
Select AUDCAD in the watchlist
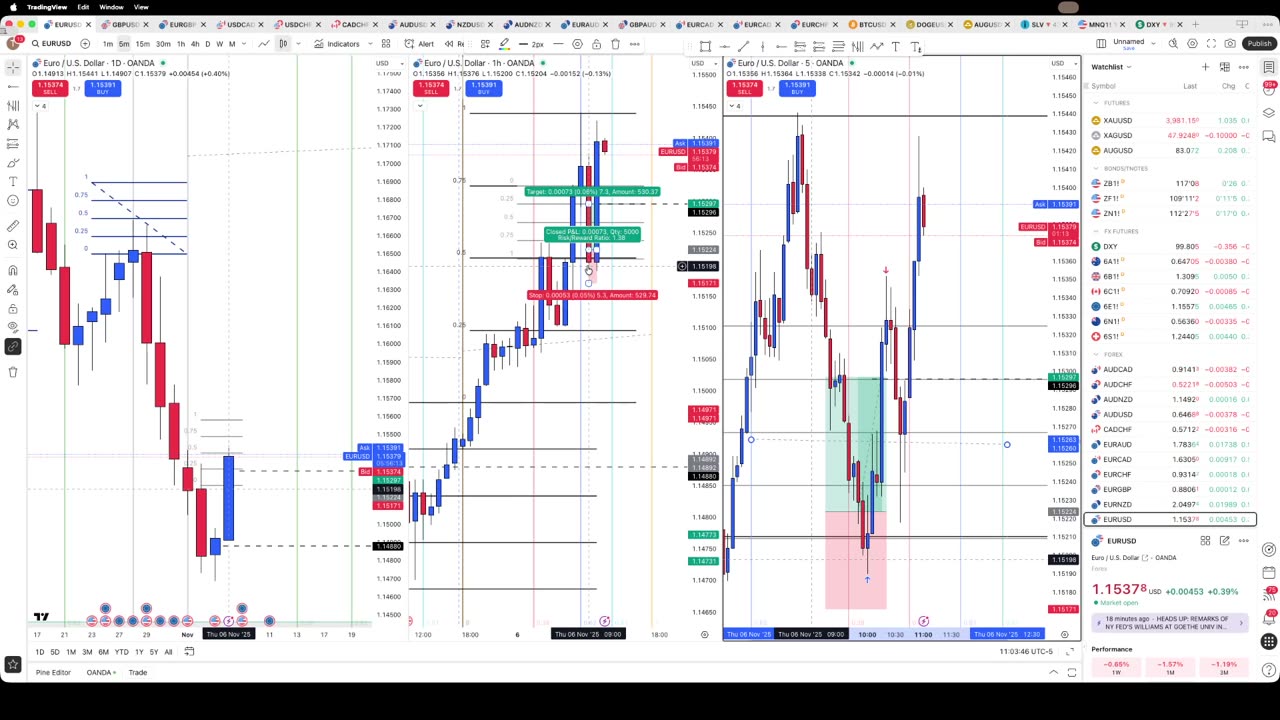pos(1170,369)
